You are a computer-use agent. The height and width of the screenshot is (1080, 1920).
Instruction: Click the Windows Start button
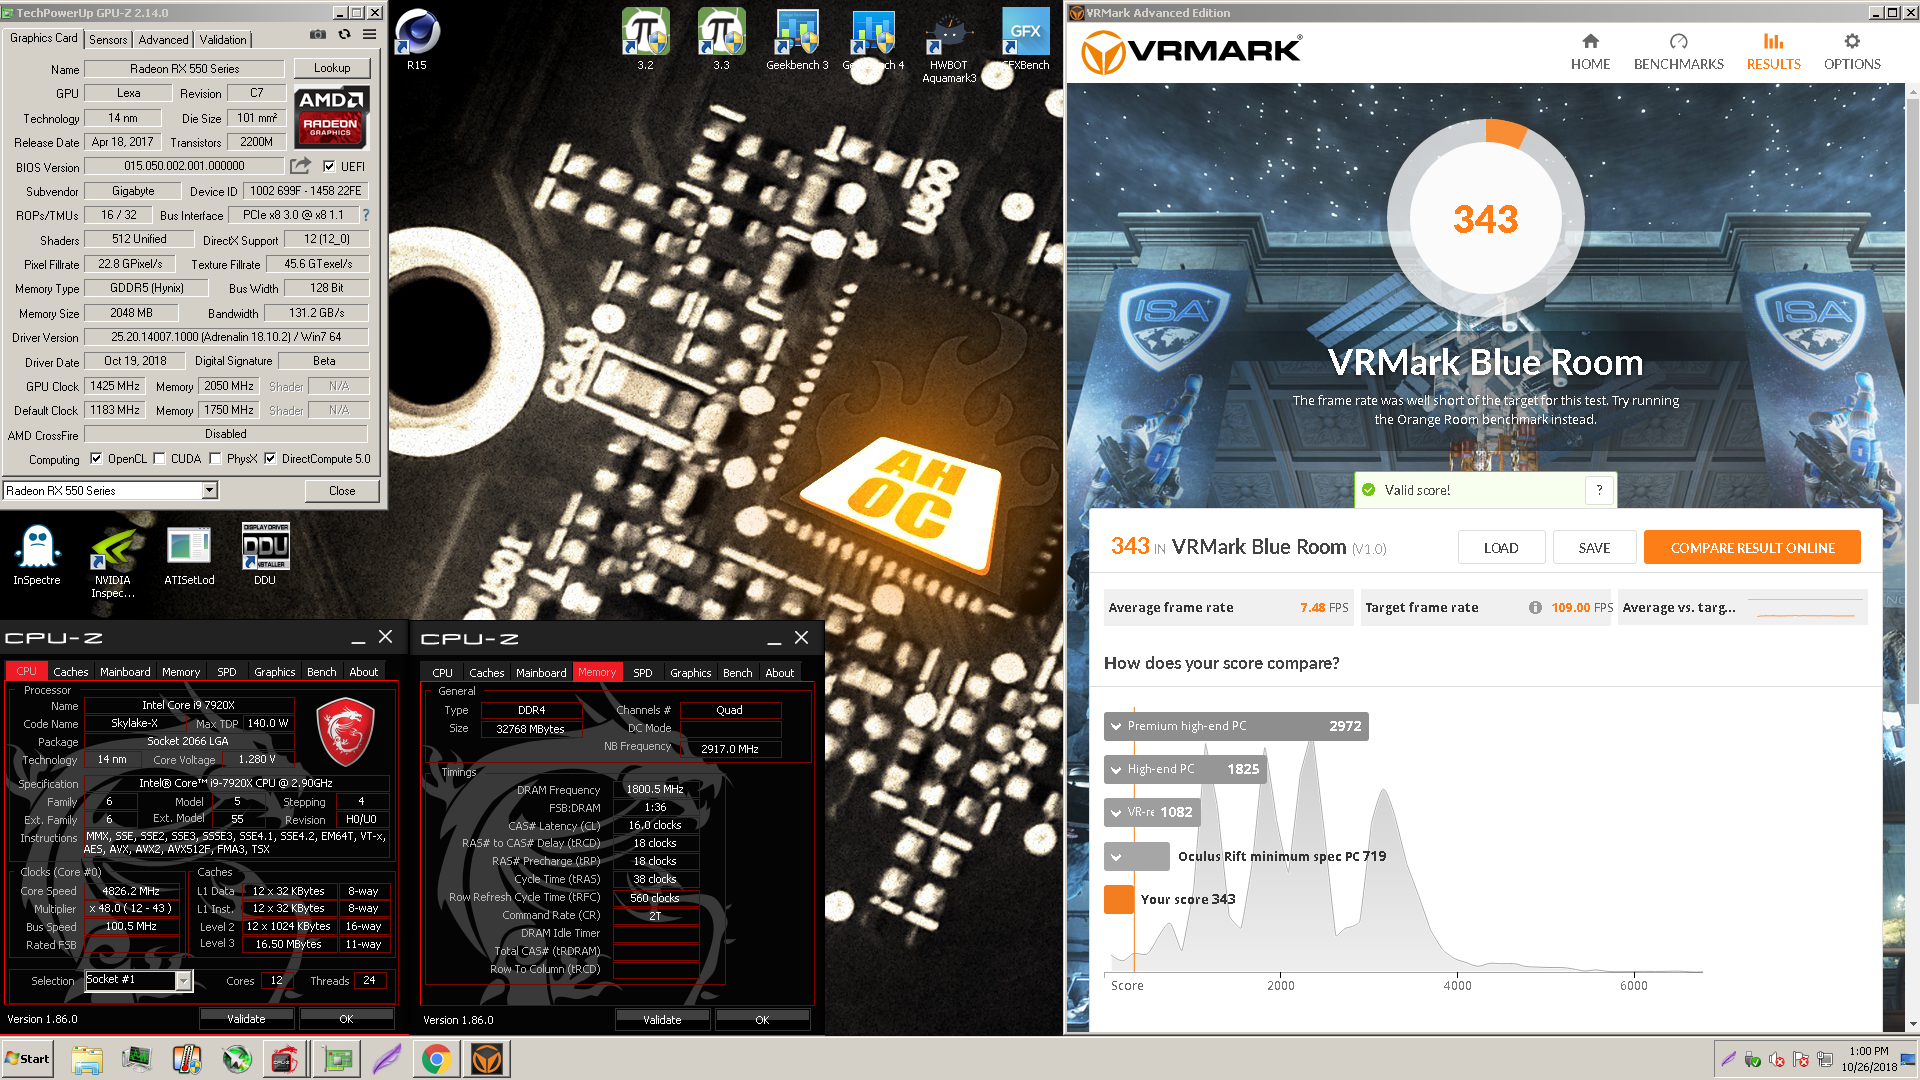28,1059
